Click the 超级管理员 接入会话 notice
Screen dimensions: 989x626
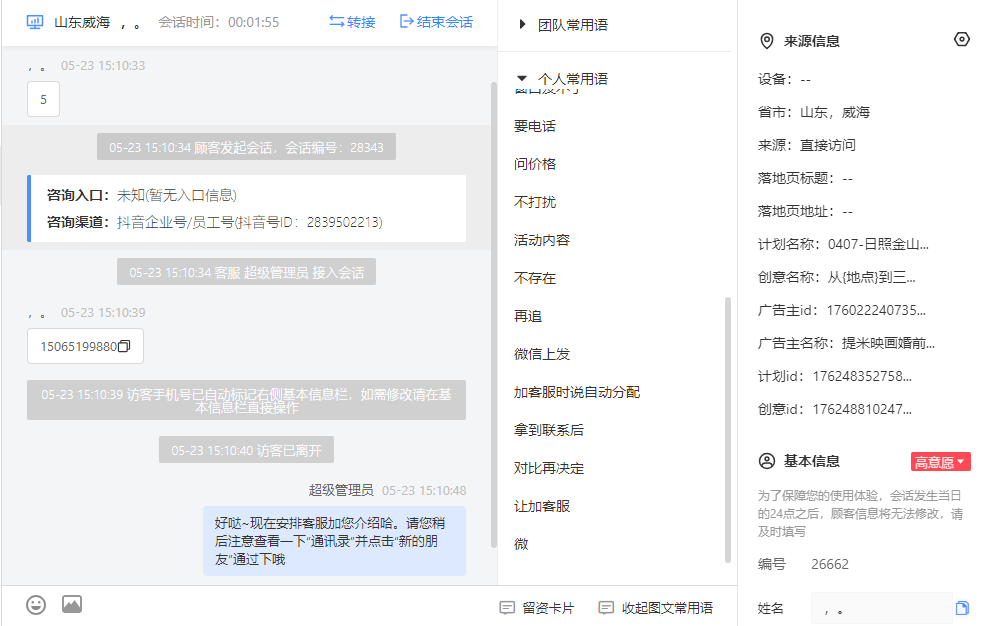[x=246, y=272]
